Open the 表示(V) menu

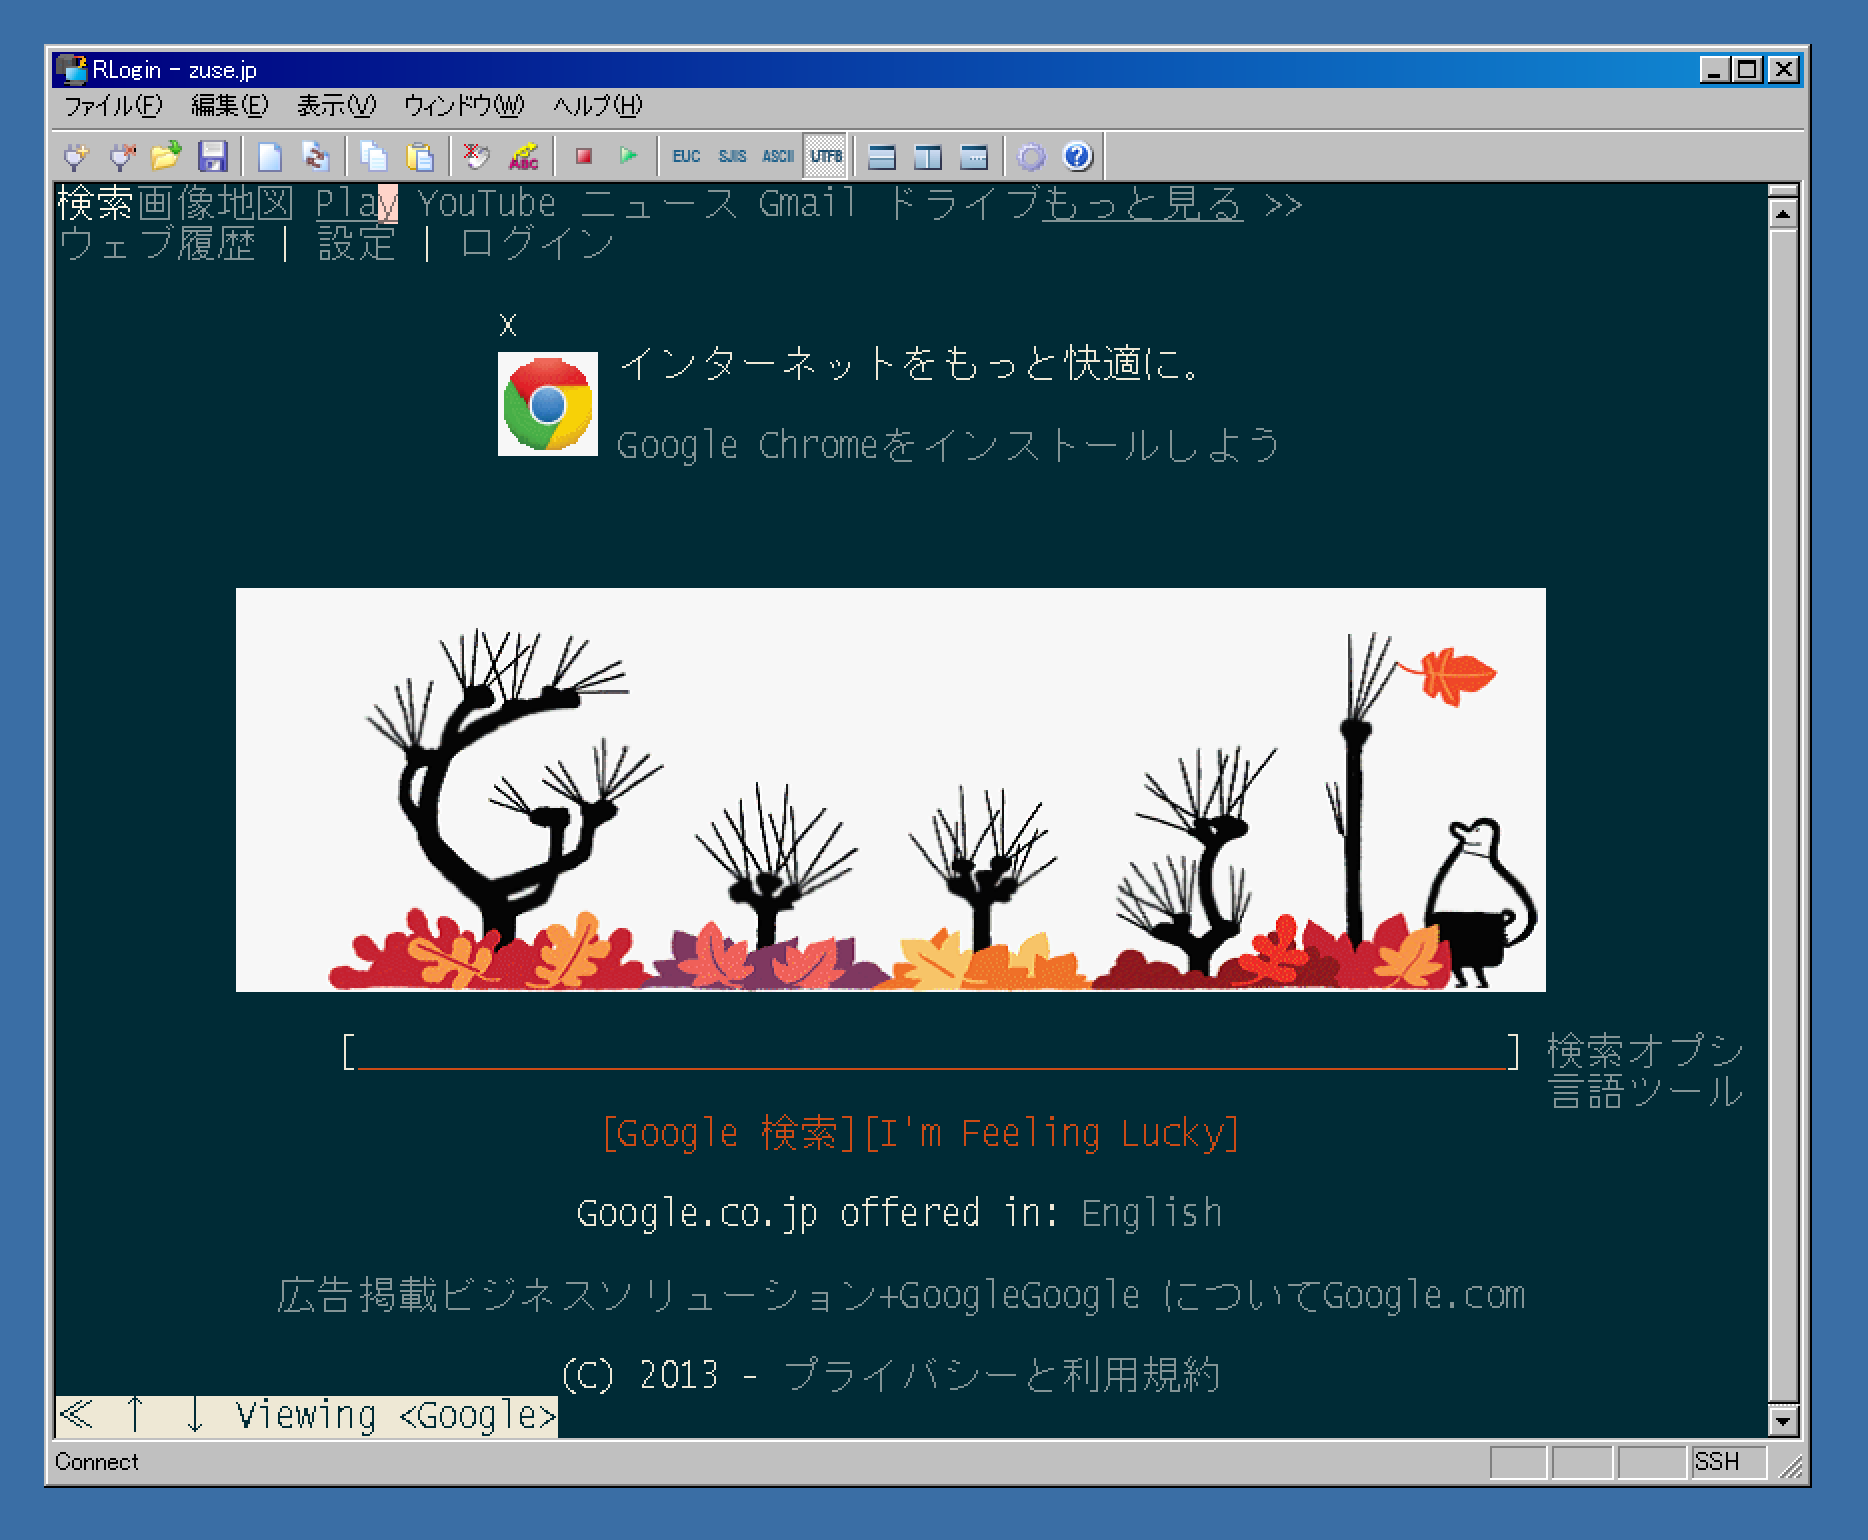(x=336, y=106)
